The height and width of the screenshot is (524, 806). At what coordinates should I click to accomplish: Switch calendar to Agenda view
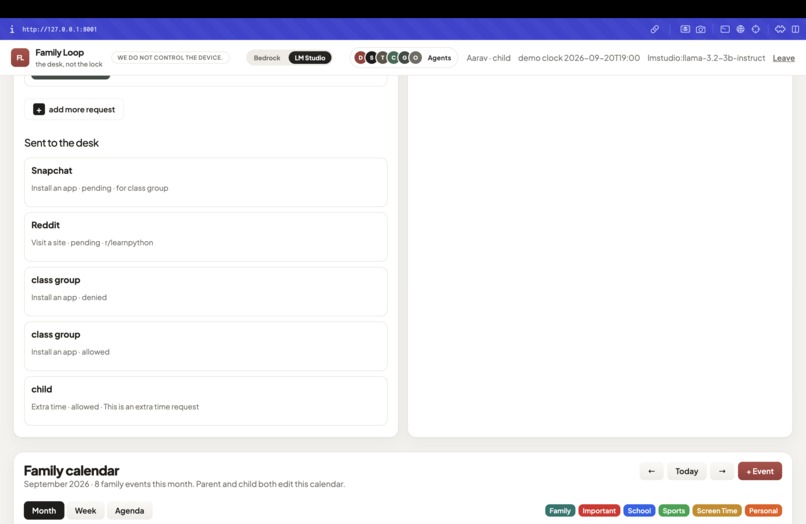pyautogui.click(x=130, y=511)
